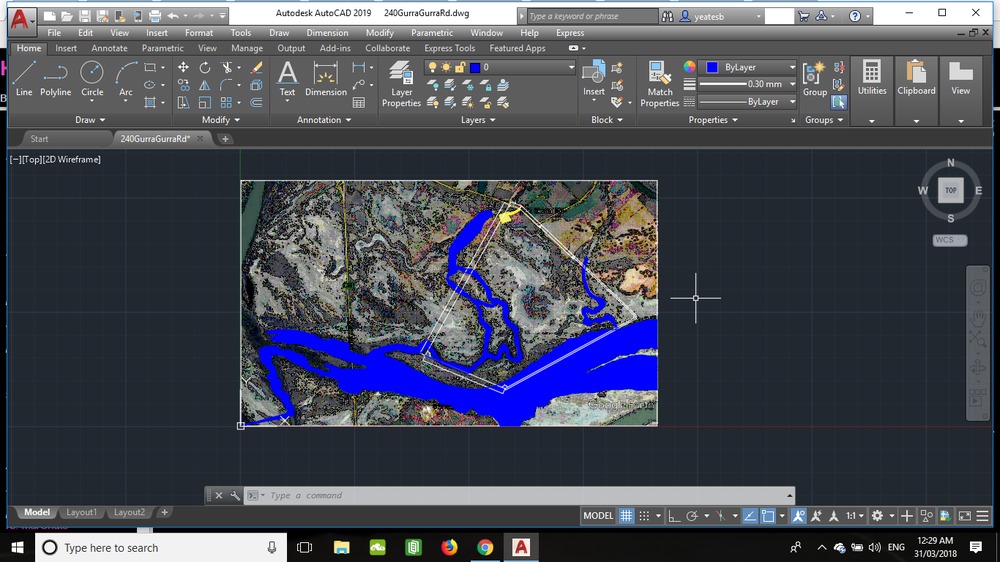Open the Format menu

(x=199, y=33)
